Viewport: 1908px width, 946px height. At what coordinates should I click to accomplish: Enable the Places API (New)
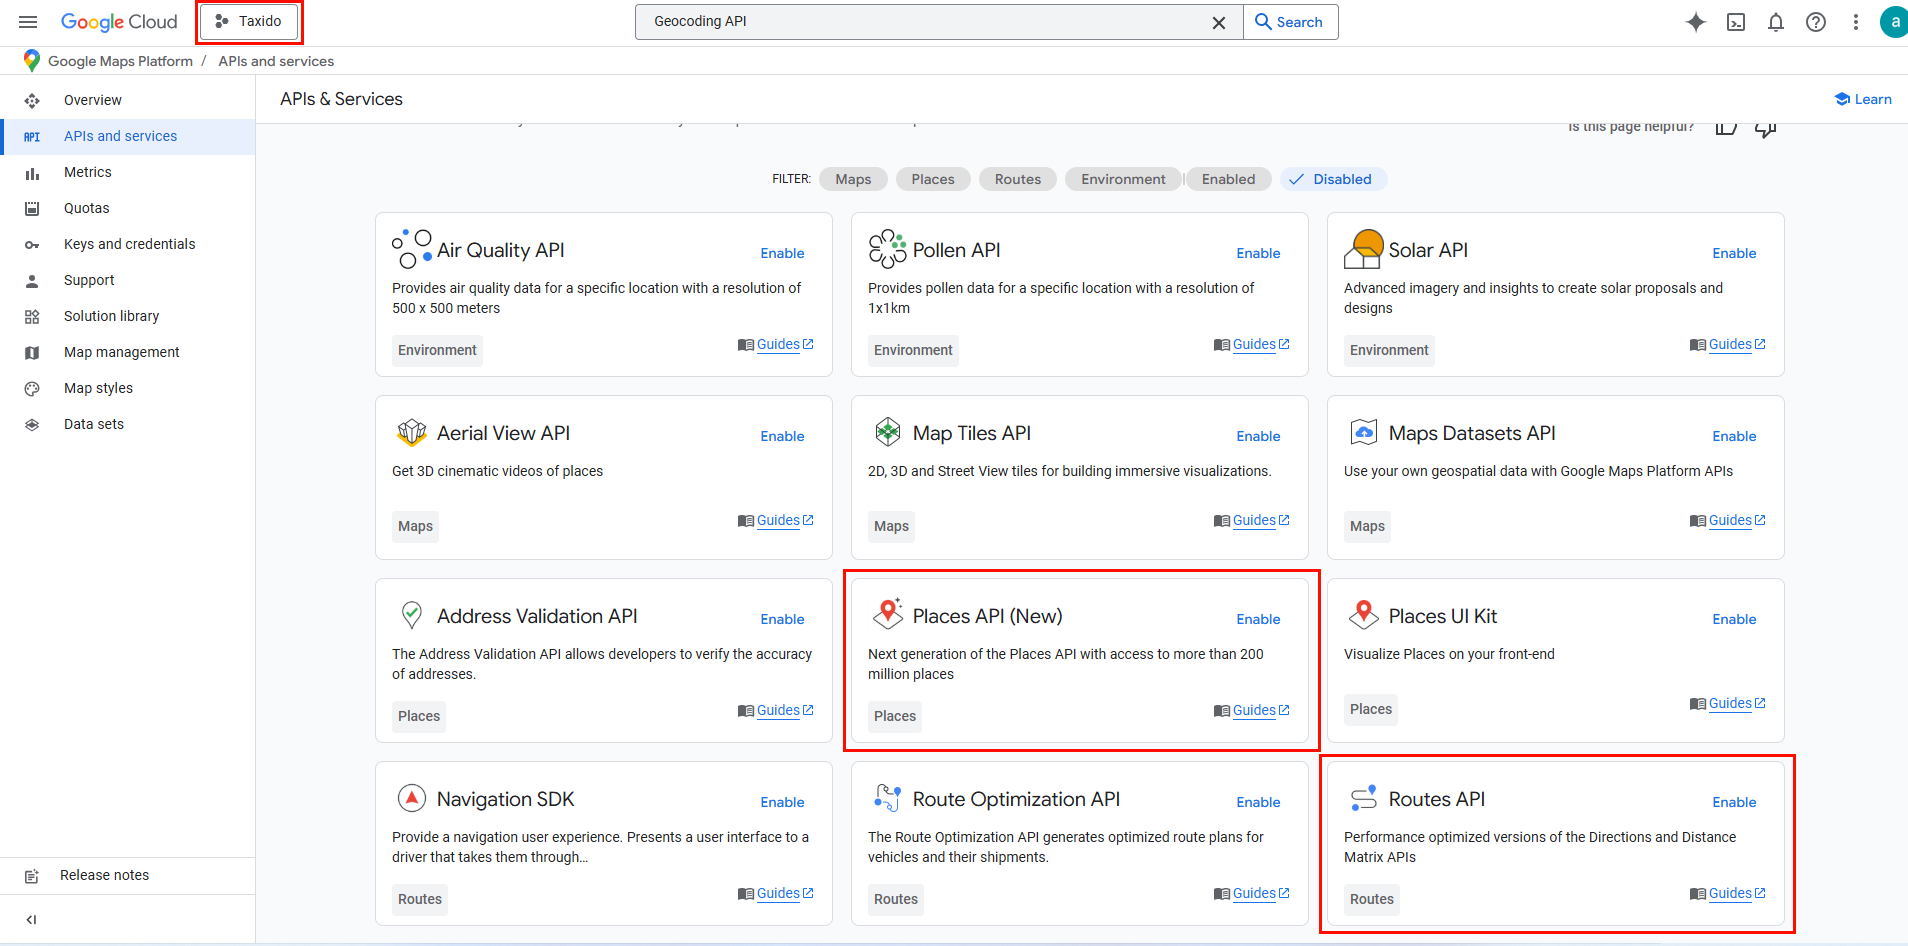tap(1258, 619)
